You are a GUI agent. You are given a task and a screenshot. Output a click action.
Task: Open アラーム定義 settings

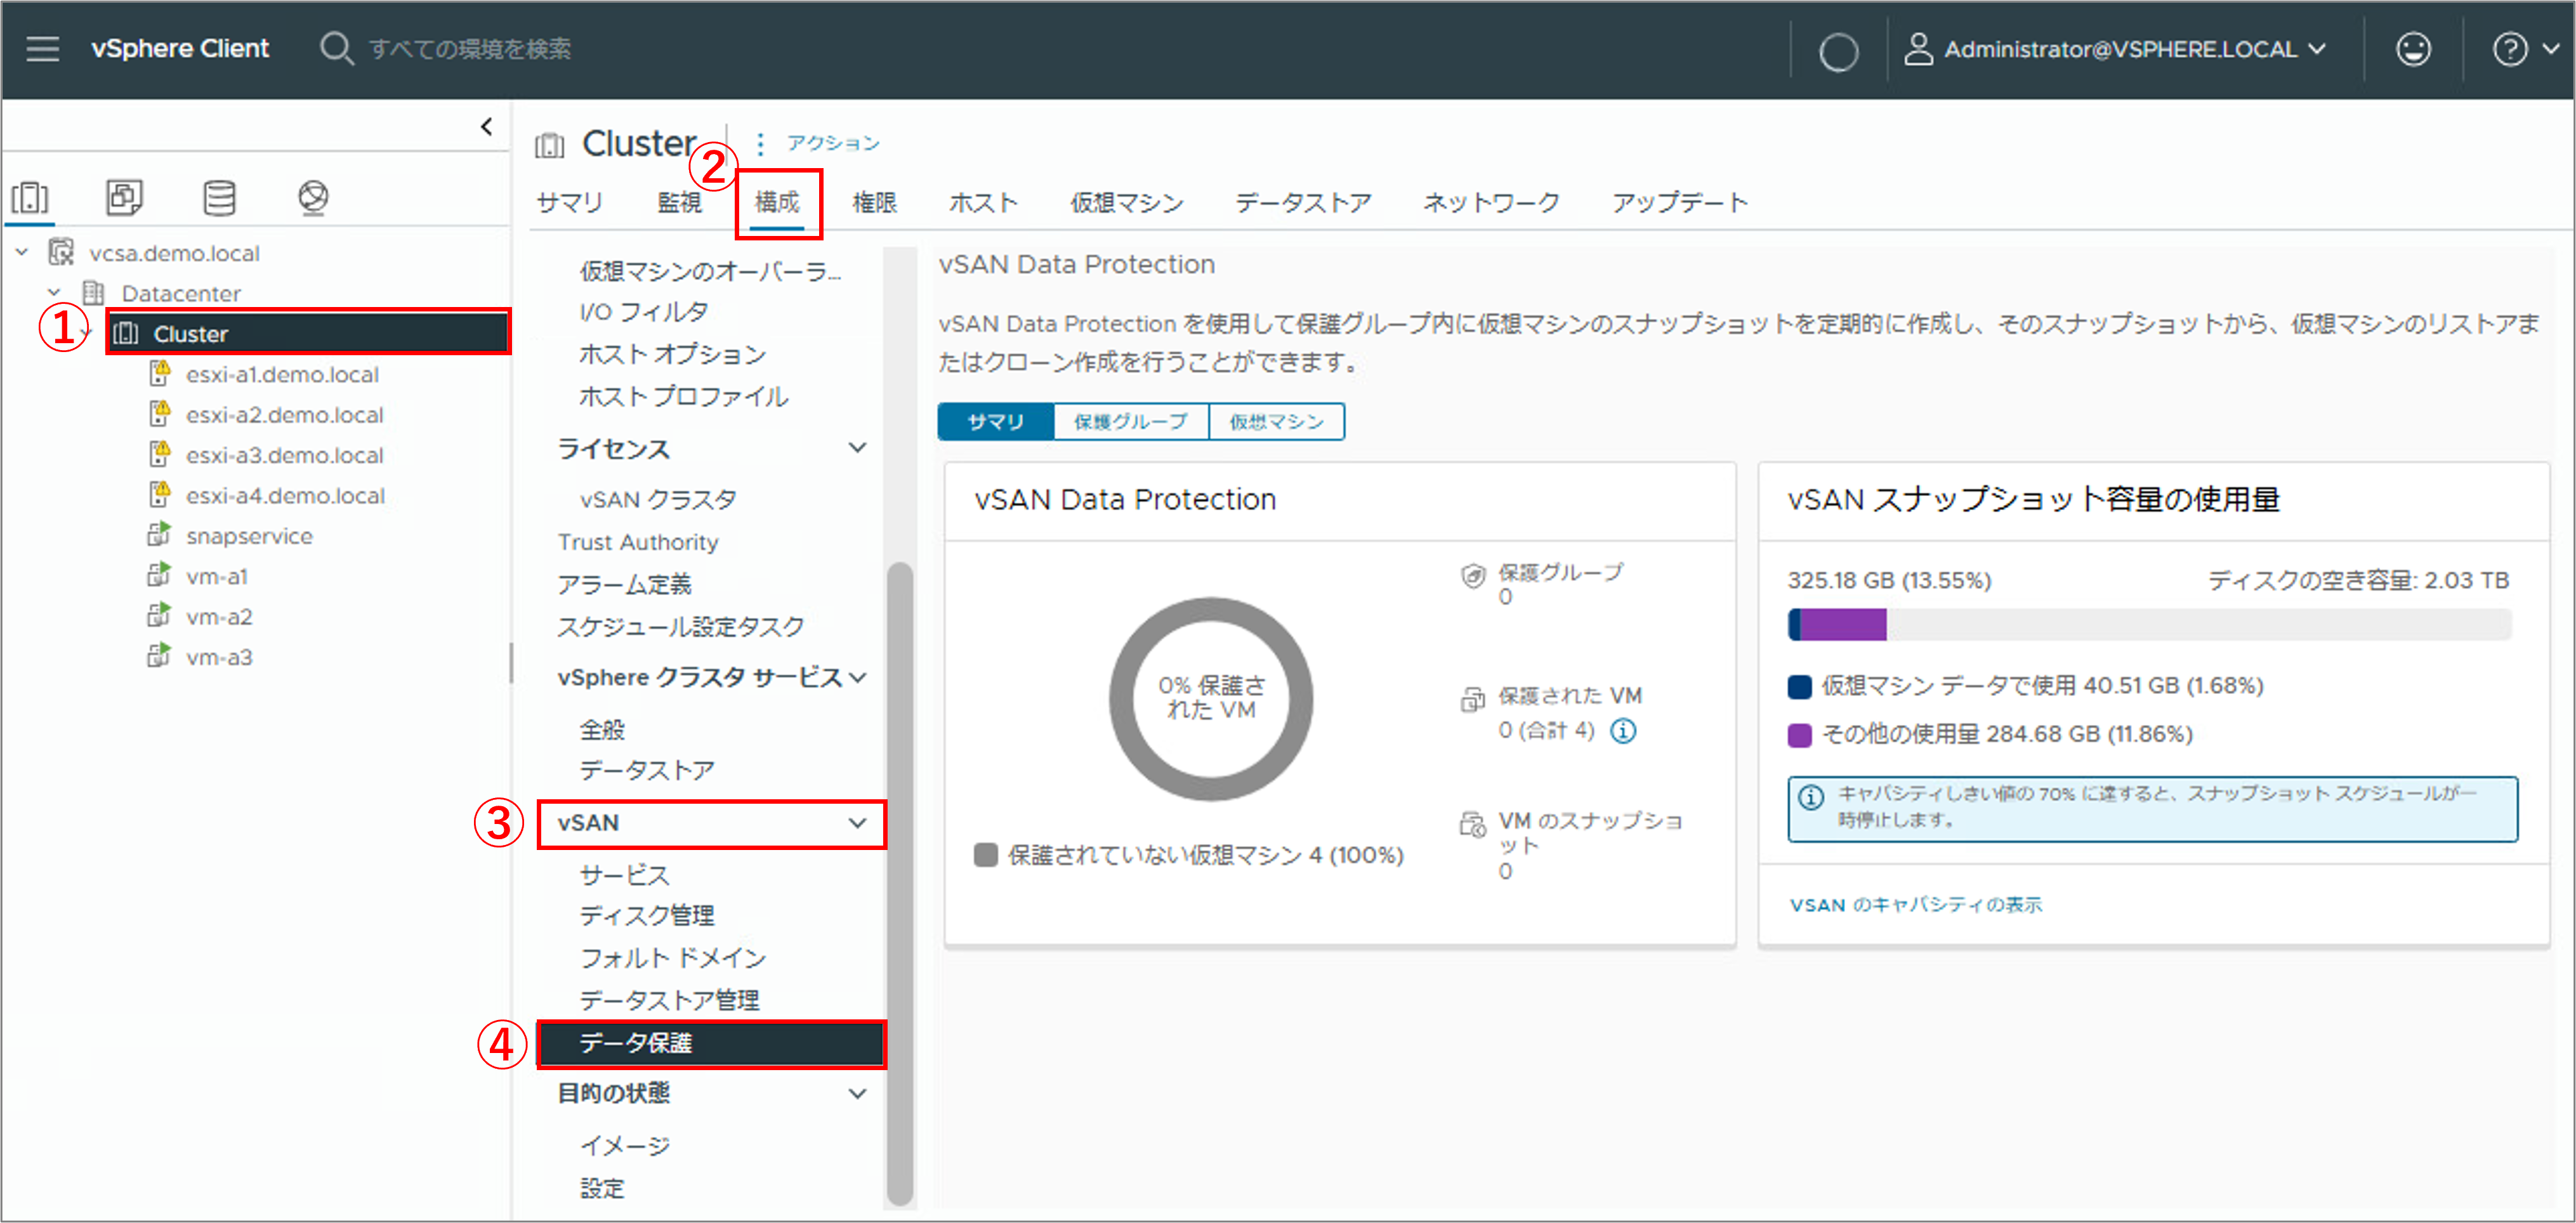tap(624, 584)
